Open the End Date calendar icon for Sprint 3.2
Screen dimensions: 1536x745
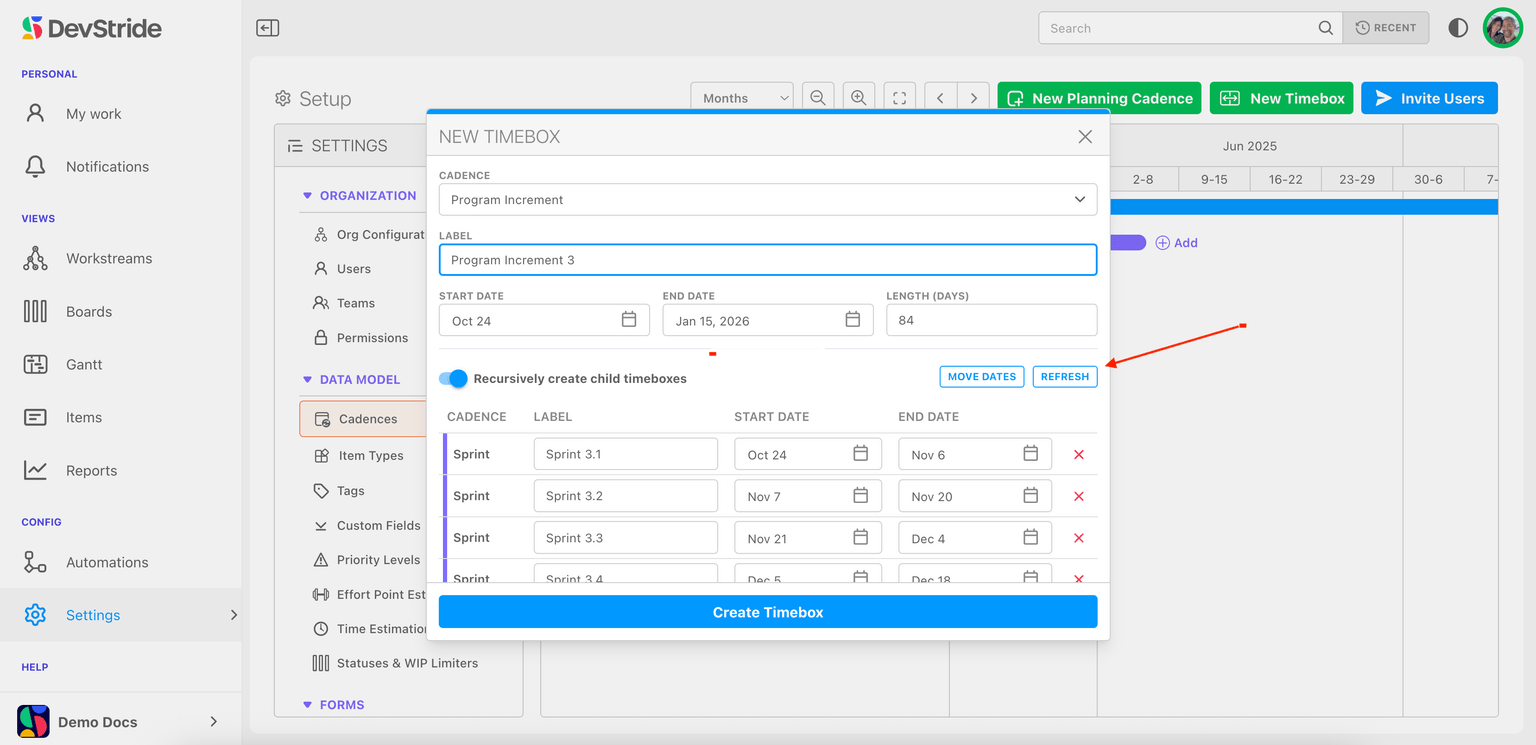point(1030,496)
